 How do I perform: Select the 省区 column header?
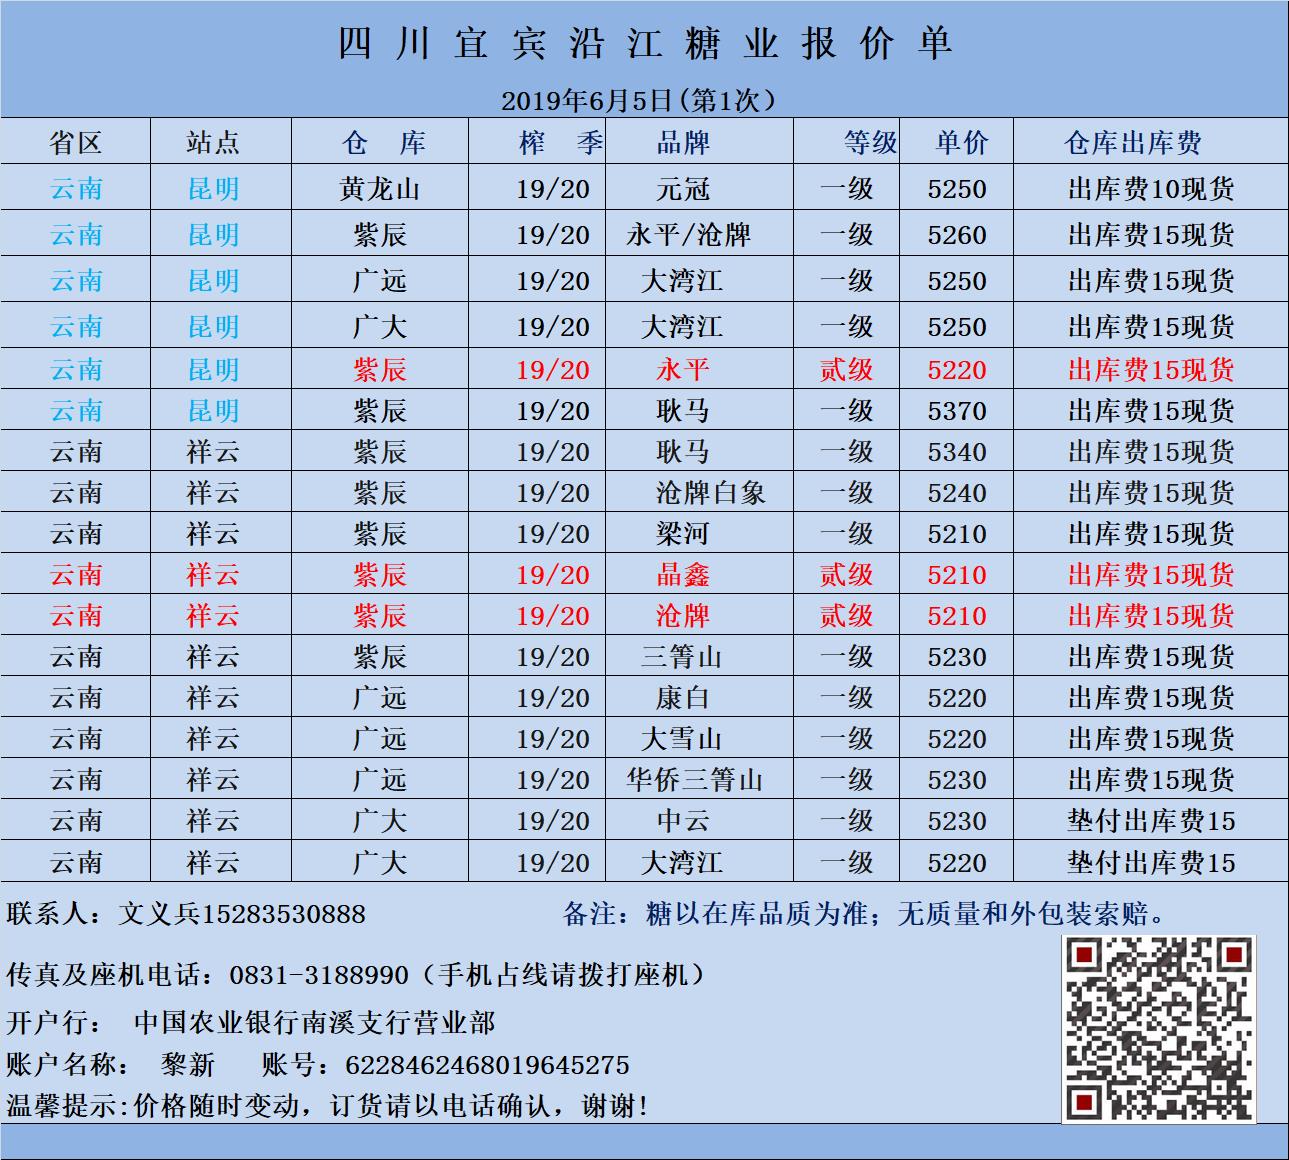click(76, 143)
